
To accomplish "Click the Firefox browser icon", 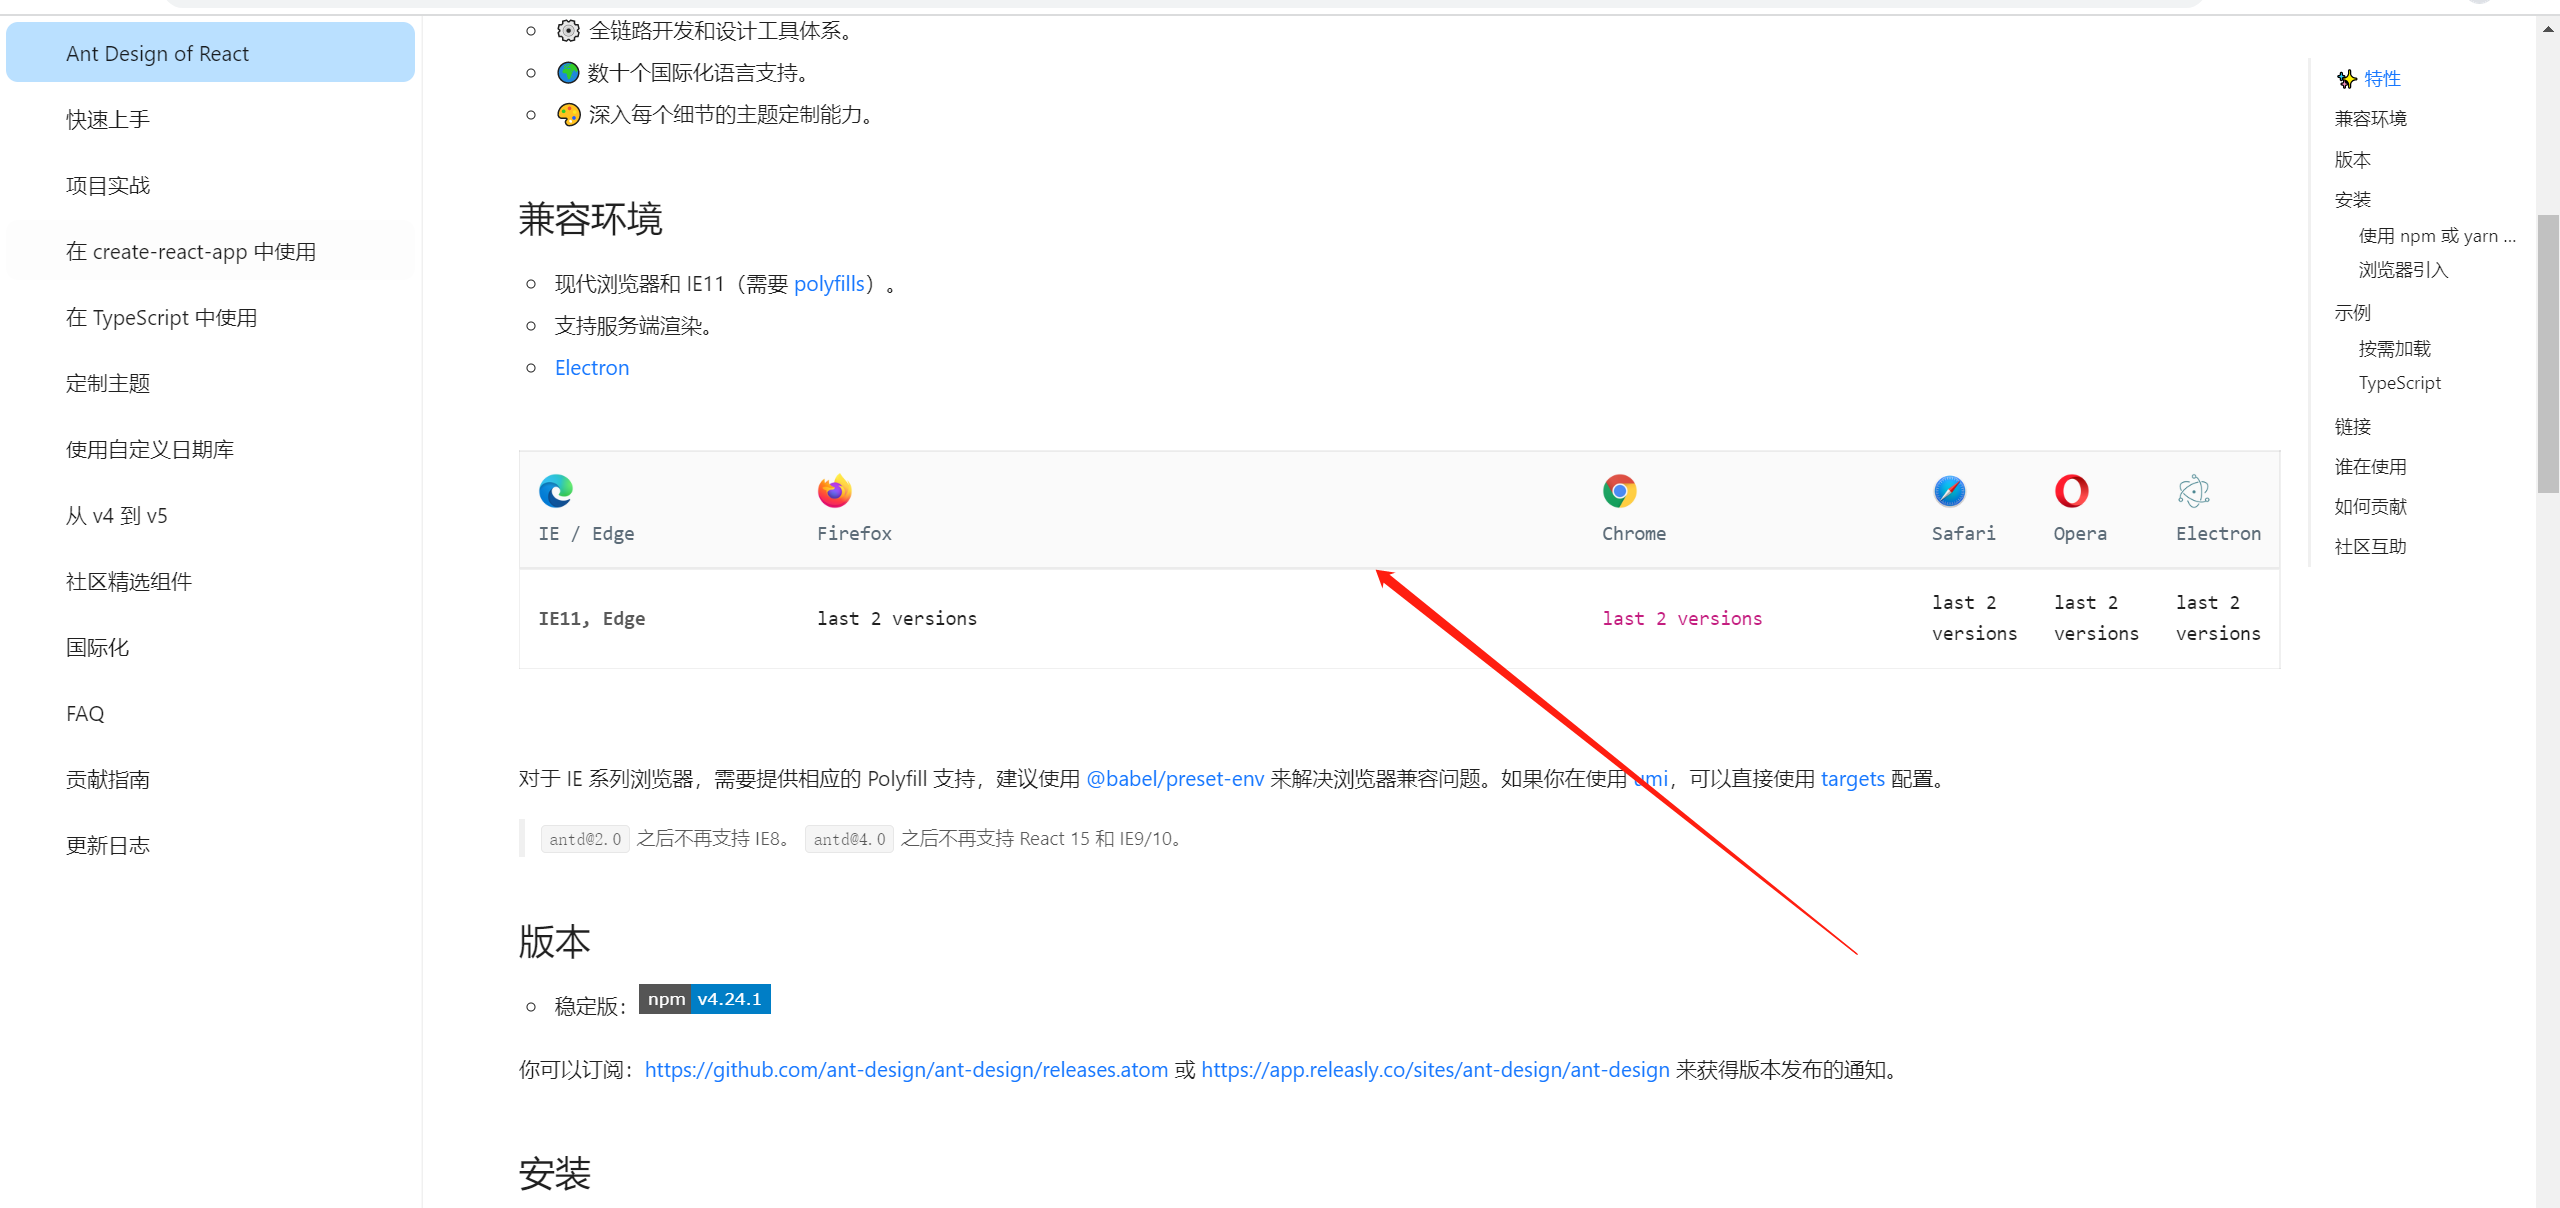I will pos(833,491).
